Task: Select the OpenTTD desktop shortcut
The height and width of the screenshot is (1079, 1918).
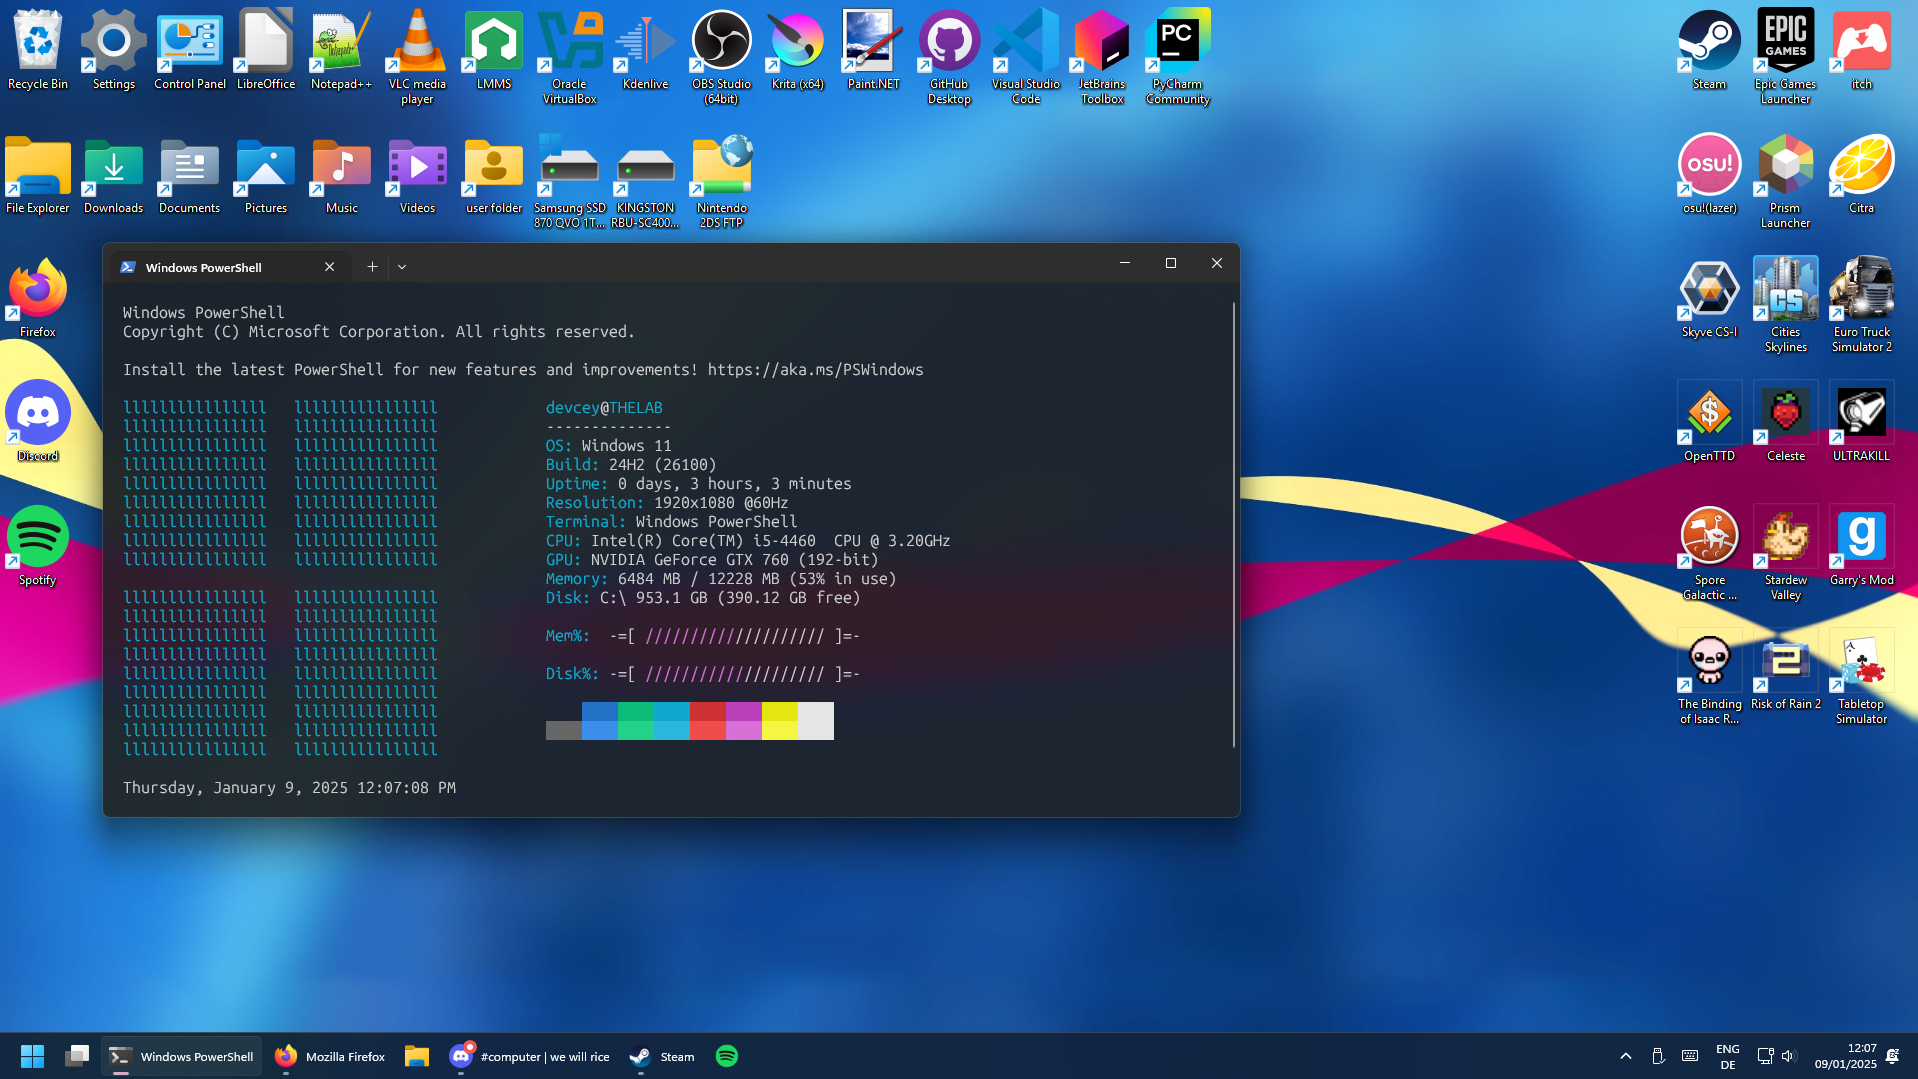Action: 1709,422
